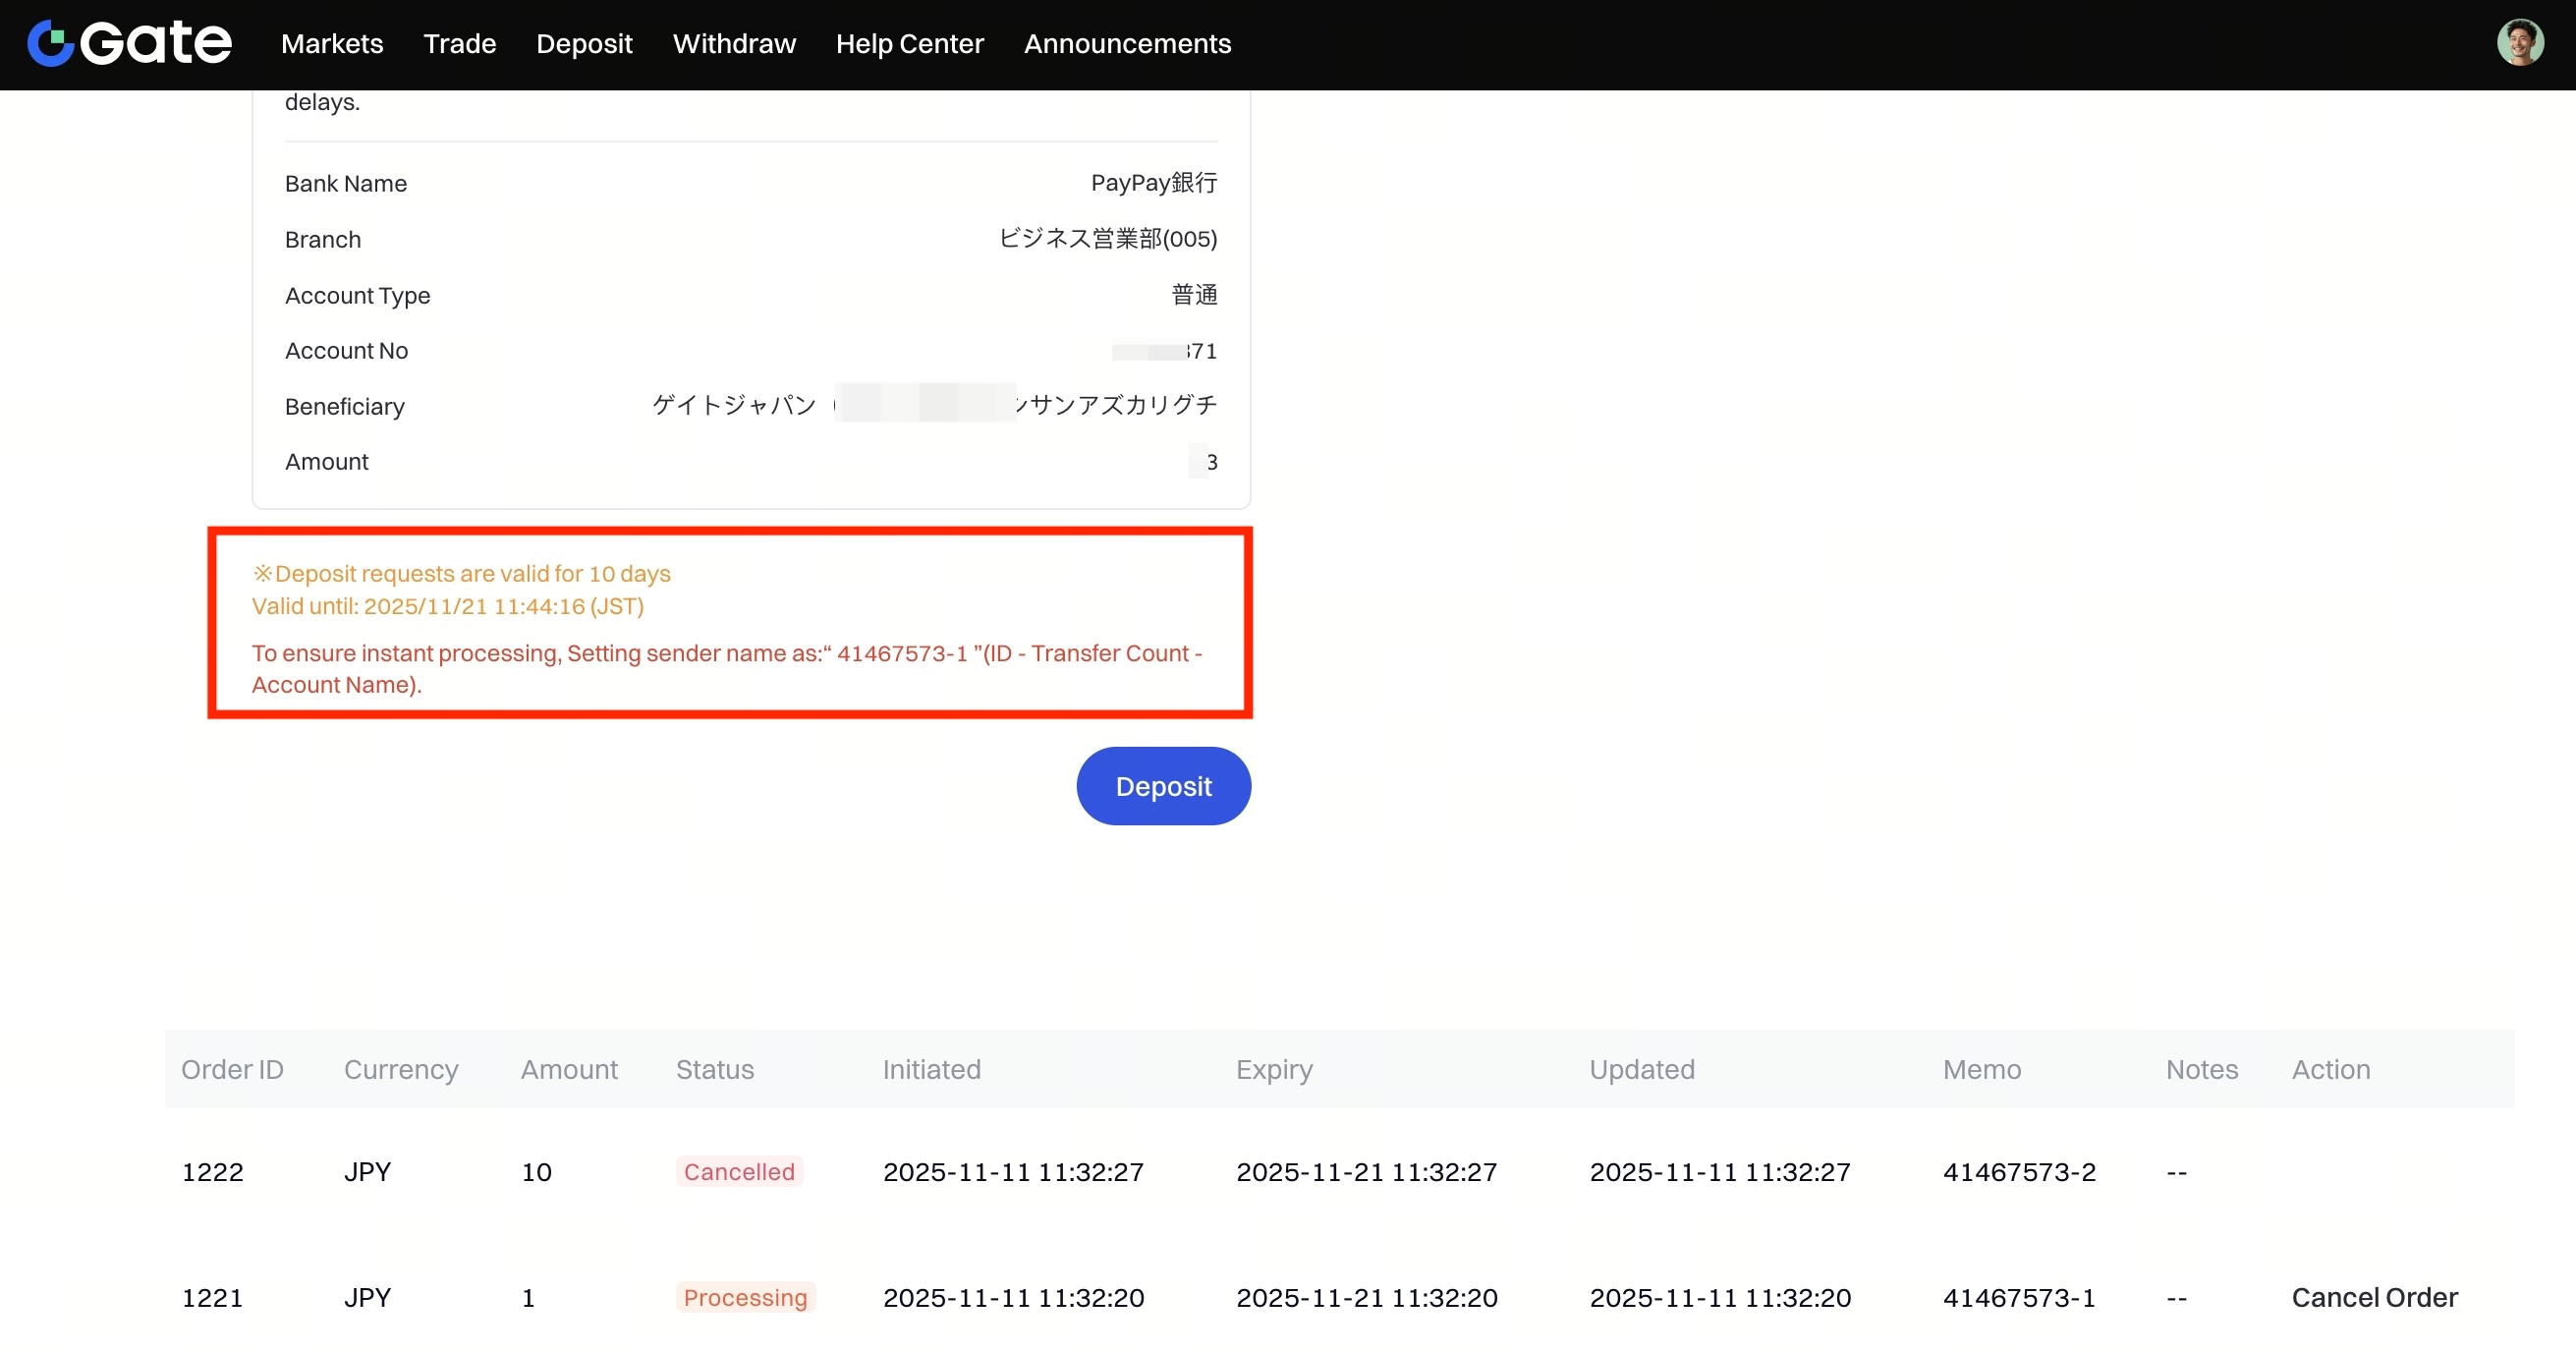Open the user profile avatar
The height and width of the screenshot is (1352, 2576).
point(2519,43)
